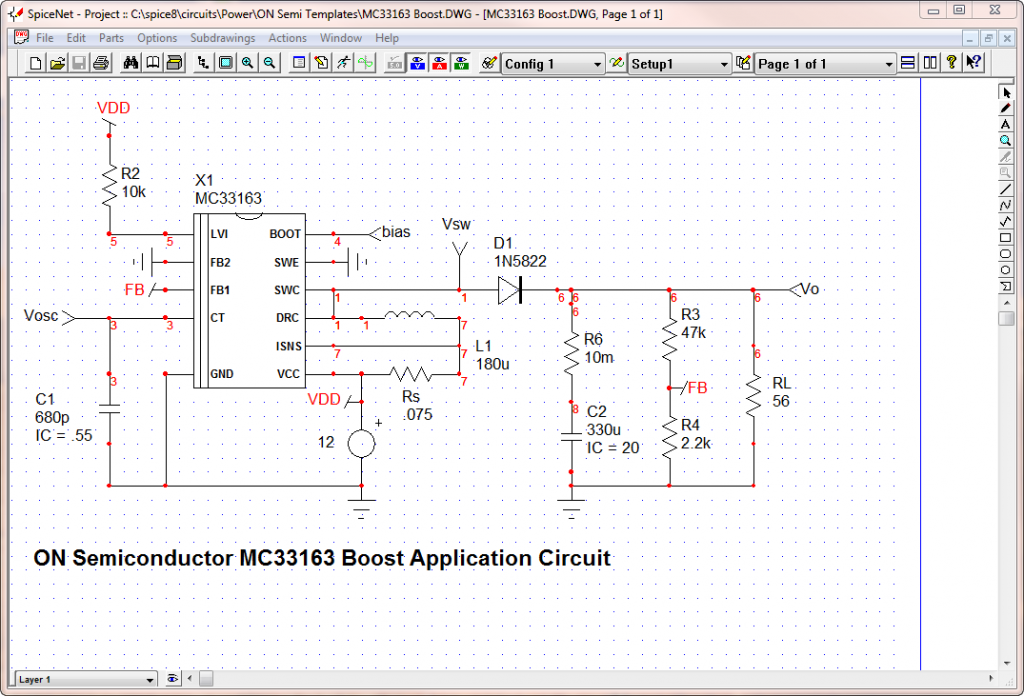Click the running man simulation icon
This screenshot has height=696, width=1024.
(x=343, y=63)
